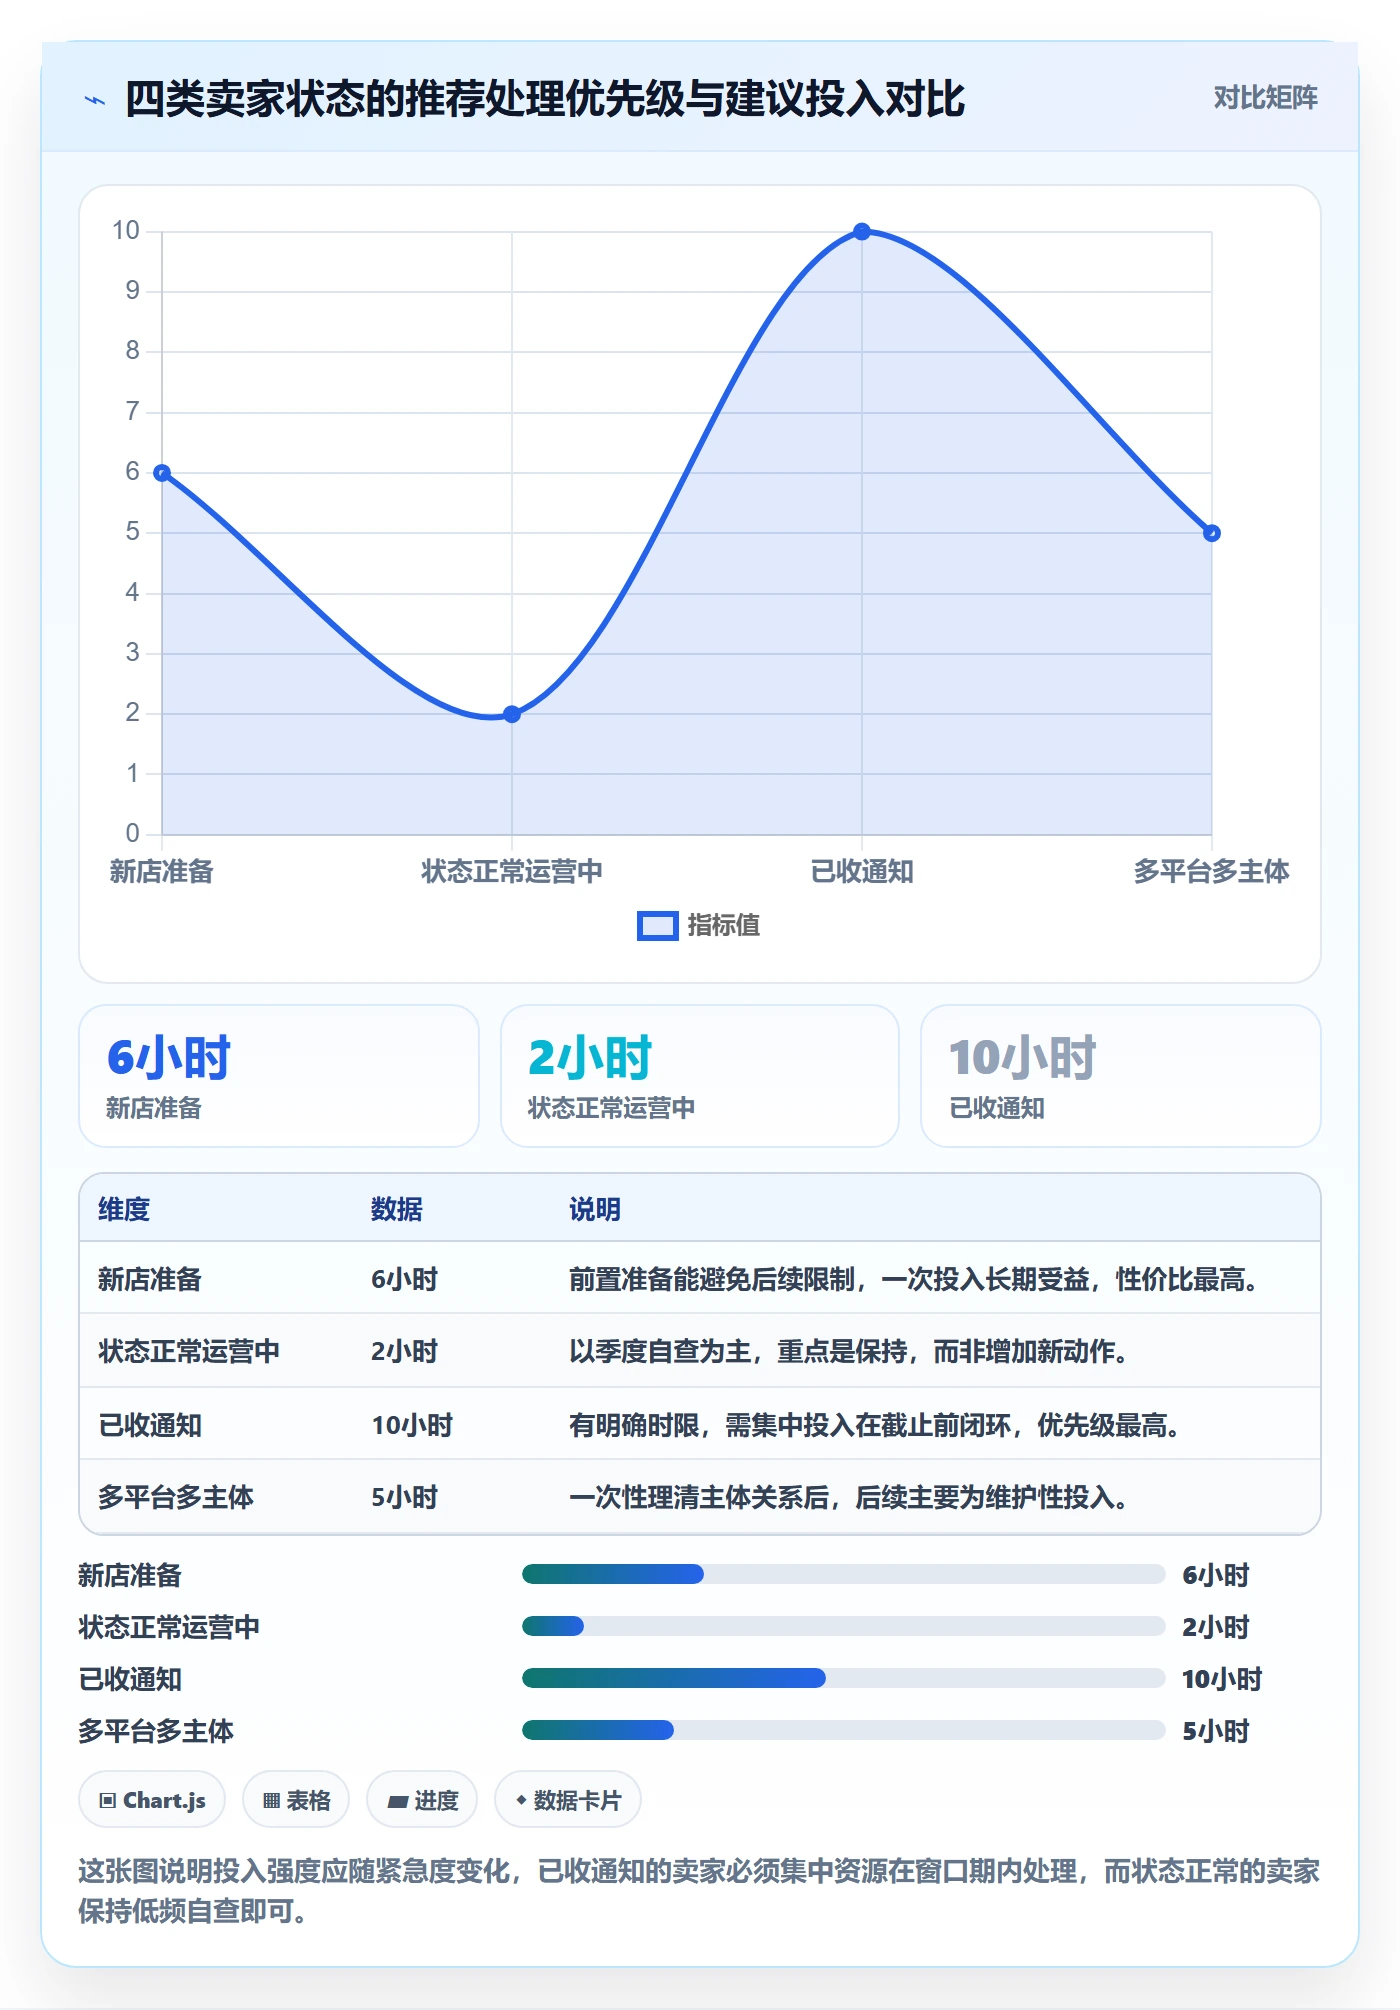Select the chart's lowest point at 状态正常运营中
The image size is (1400, 2010).
tap(512, 714)
